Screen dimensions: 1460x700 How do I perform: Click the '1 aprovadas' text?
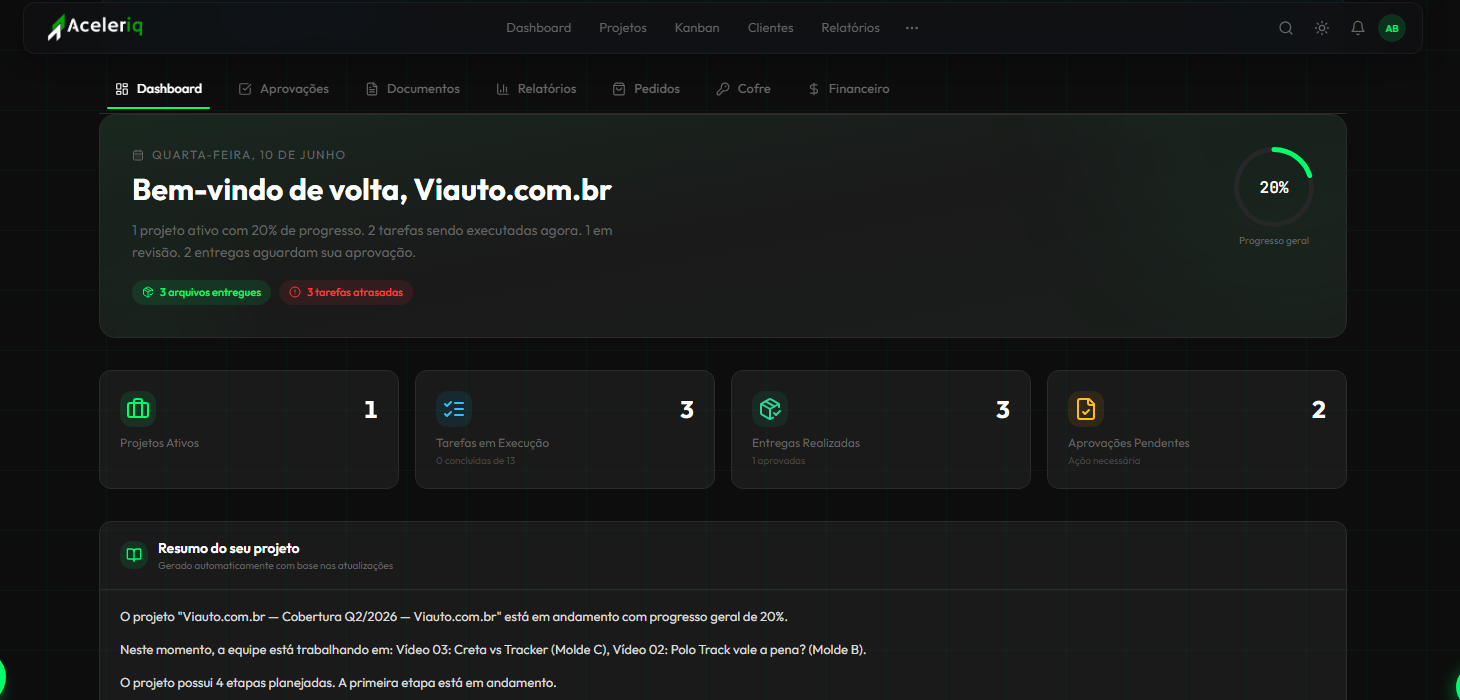click(779, 461)
